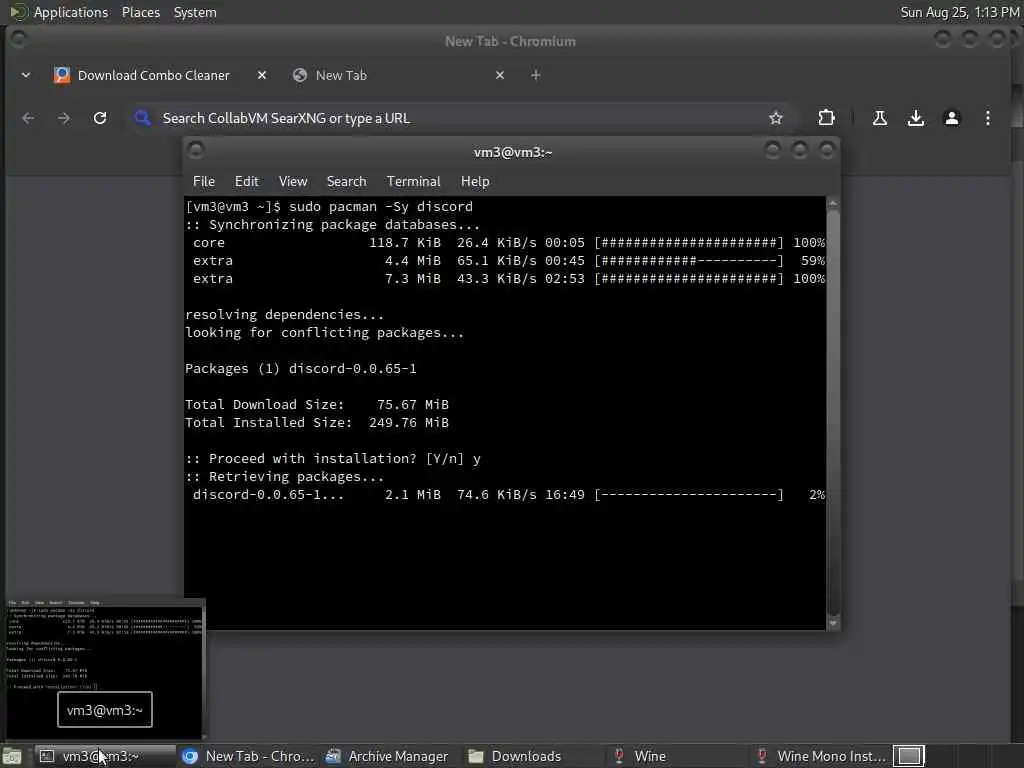Click the 'Packages (1) discord-0.0.65-1' line
The height and width of the screenshot is (768, 1024).
point(301,368)
